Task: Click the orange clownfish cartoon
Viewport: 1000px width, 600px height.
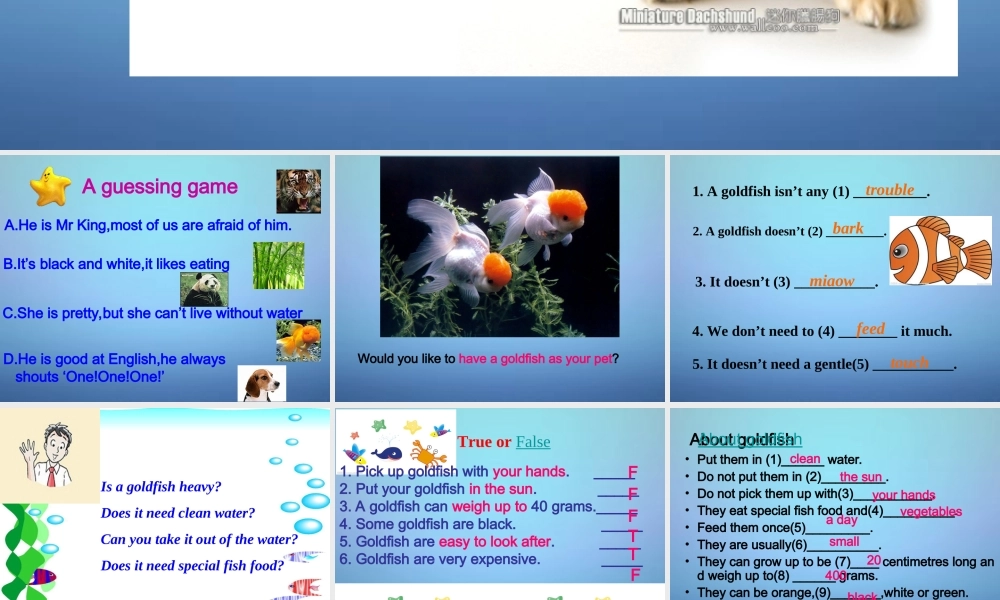Action: coord(939,250)
